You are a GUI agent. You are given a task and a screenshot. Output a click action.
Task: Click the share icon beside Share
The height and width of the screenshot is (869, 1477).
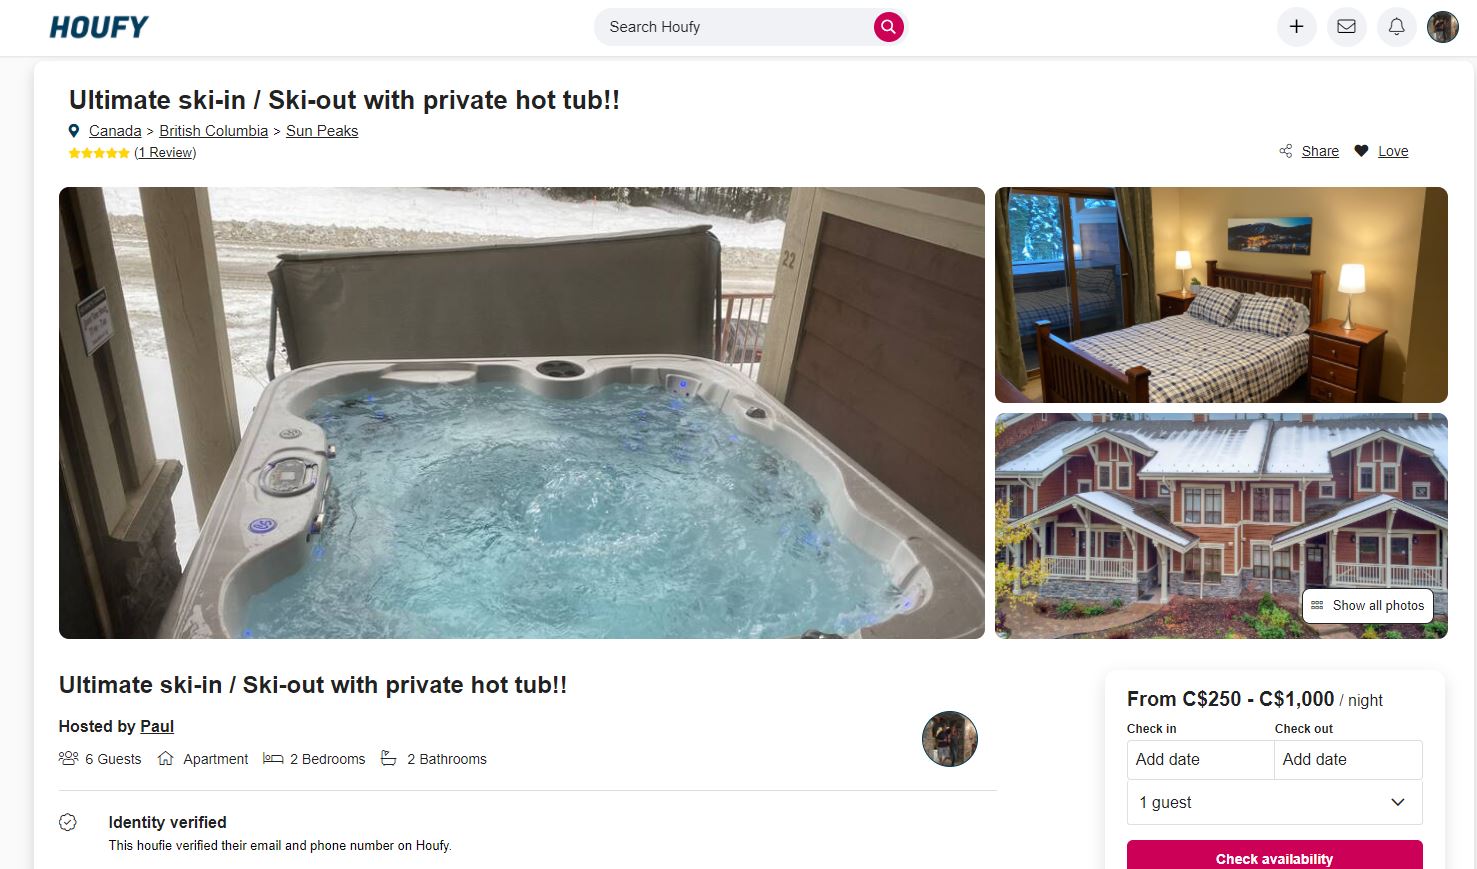point(1285,151)
